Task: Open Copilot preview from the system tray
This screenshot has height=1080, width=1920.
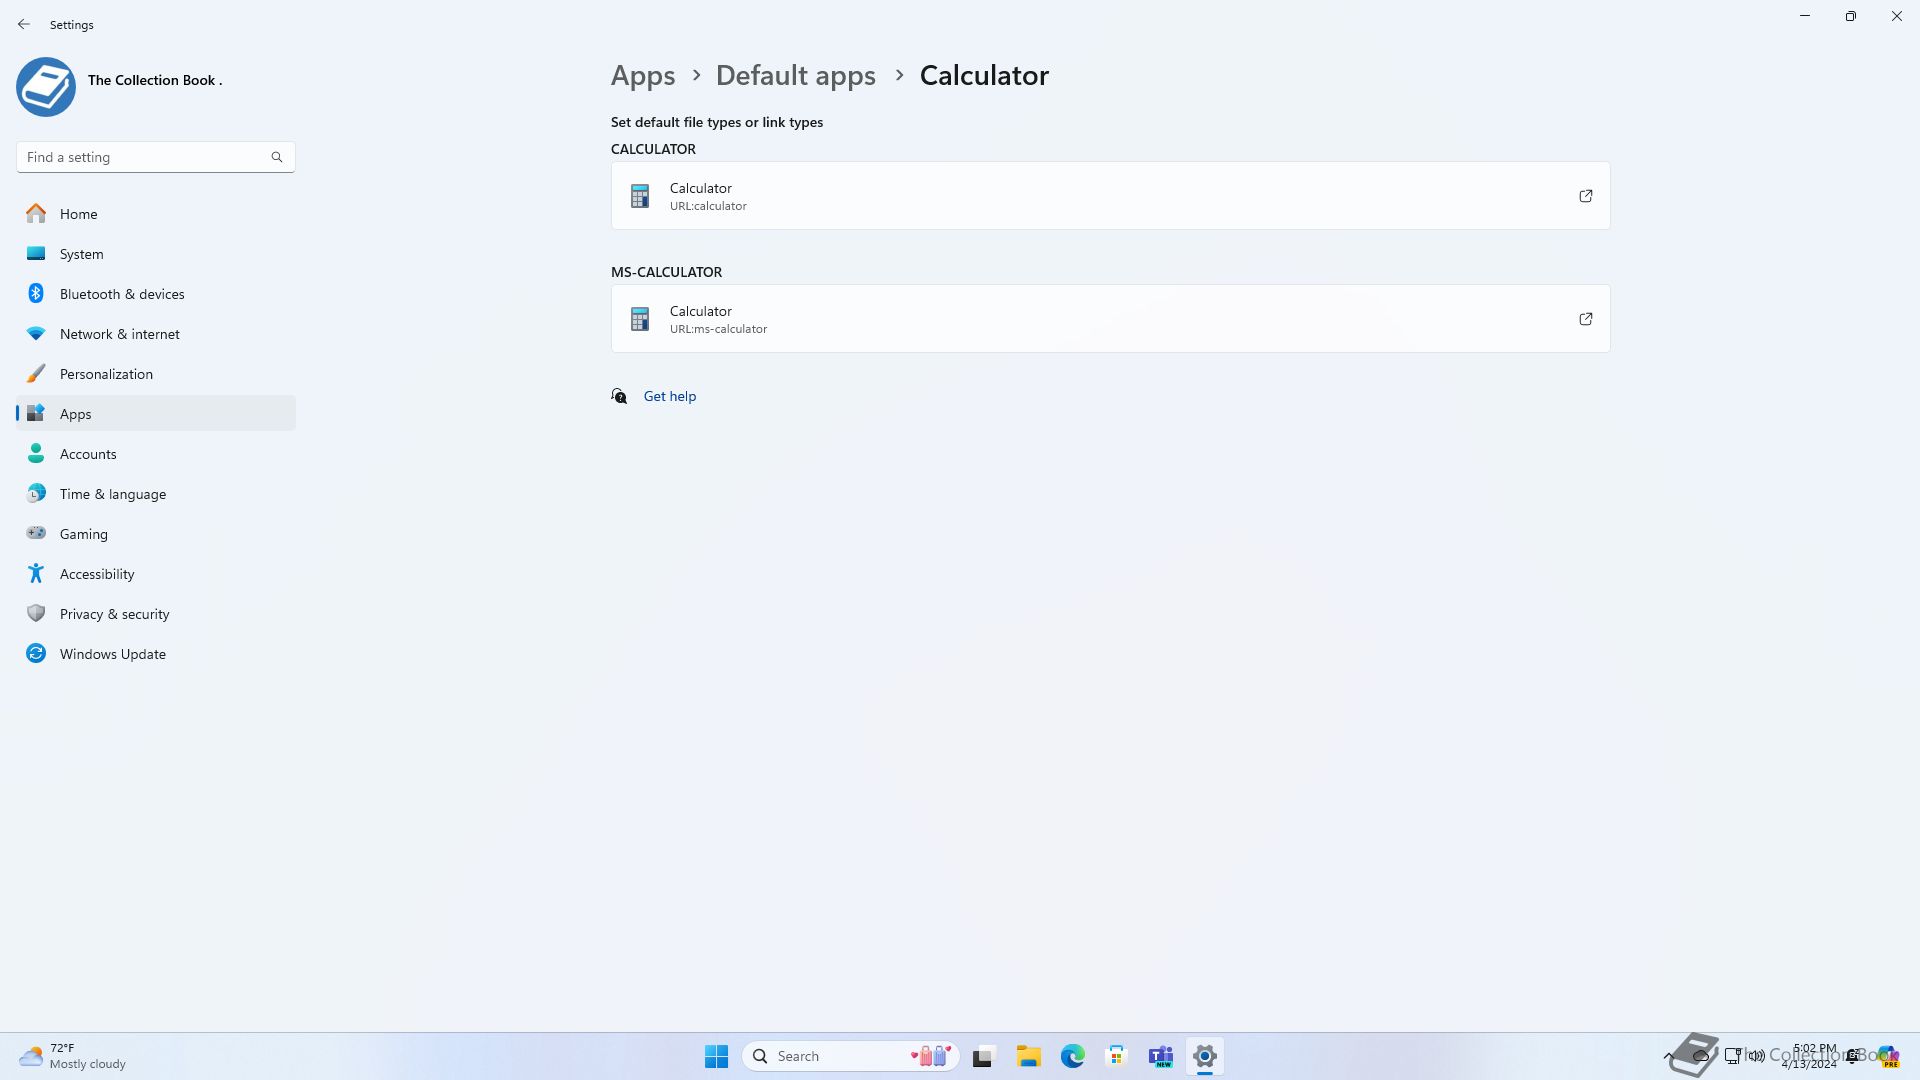Action: pos(1887,1056)
